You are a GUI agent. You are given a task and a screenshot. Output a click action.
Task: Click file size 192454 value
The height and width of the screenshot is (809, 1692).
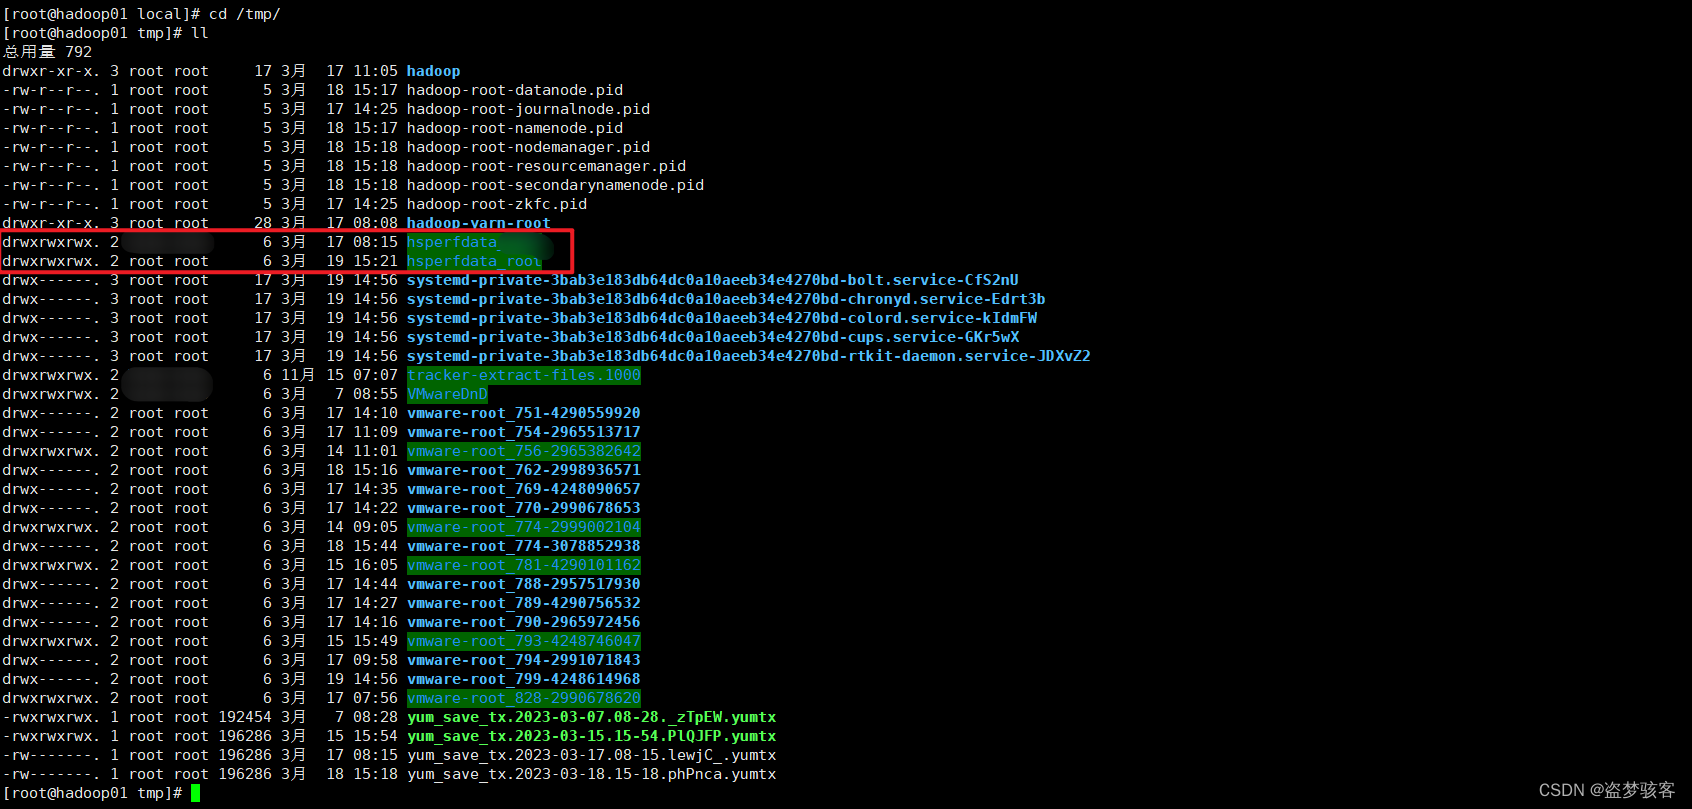click(x=245, y=717)
